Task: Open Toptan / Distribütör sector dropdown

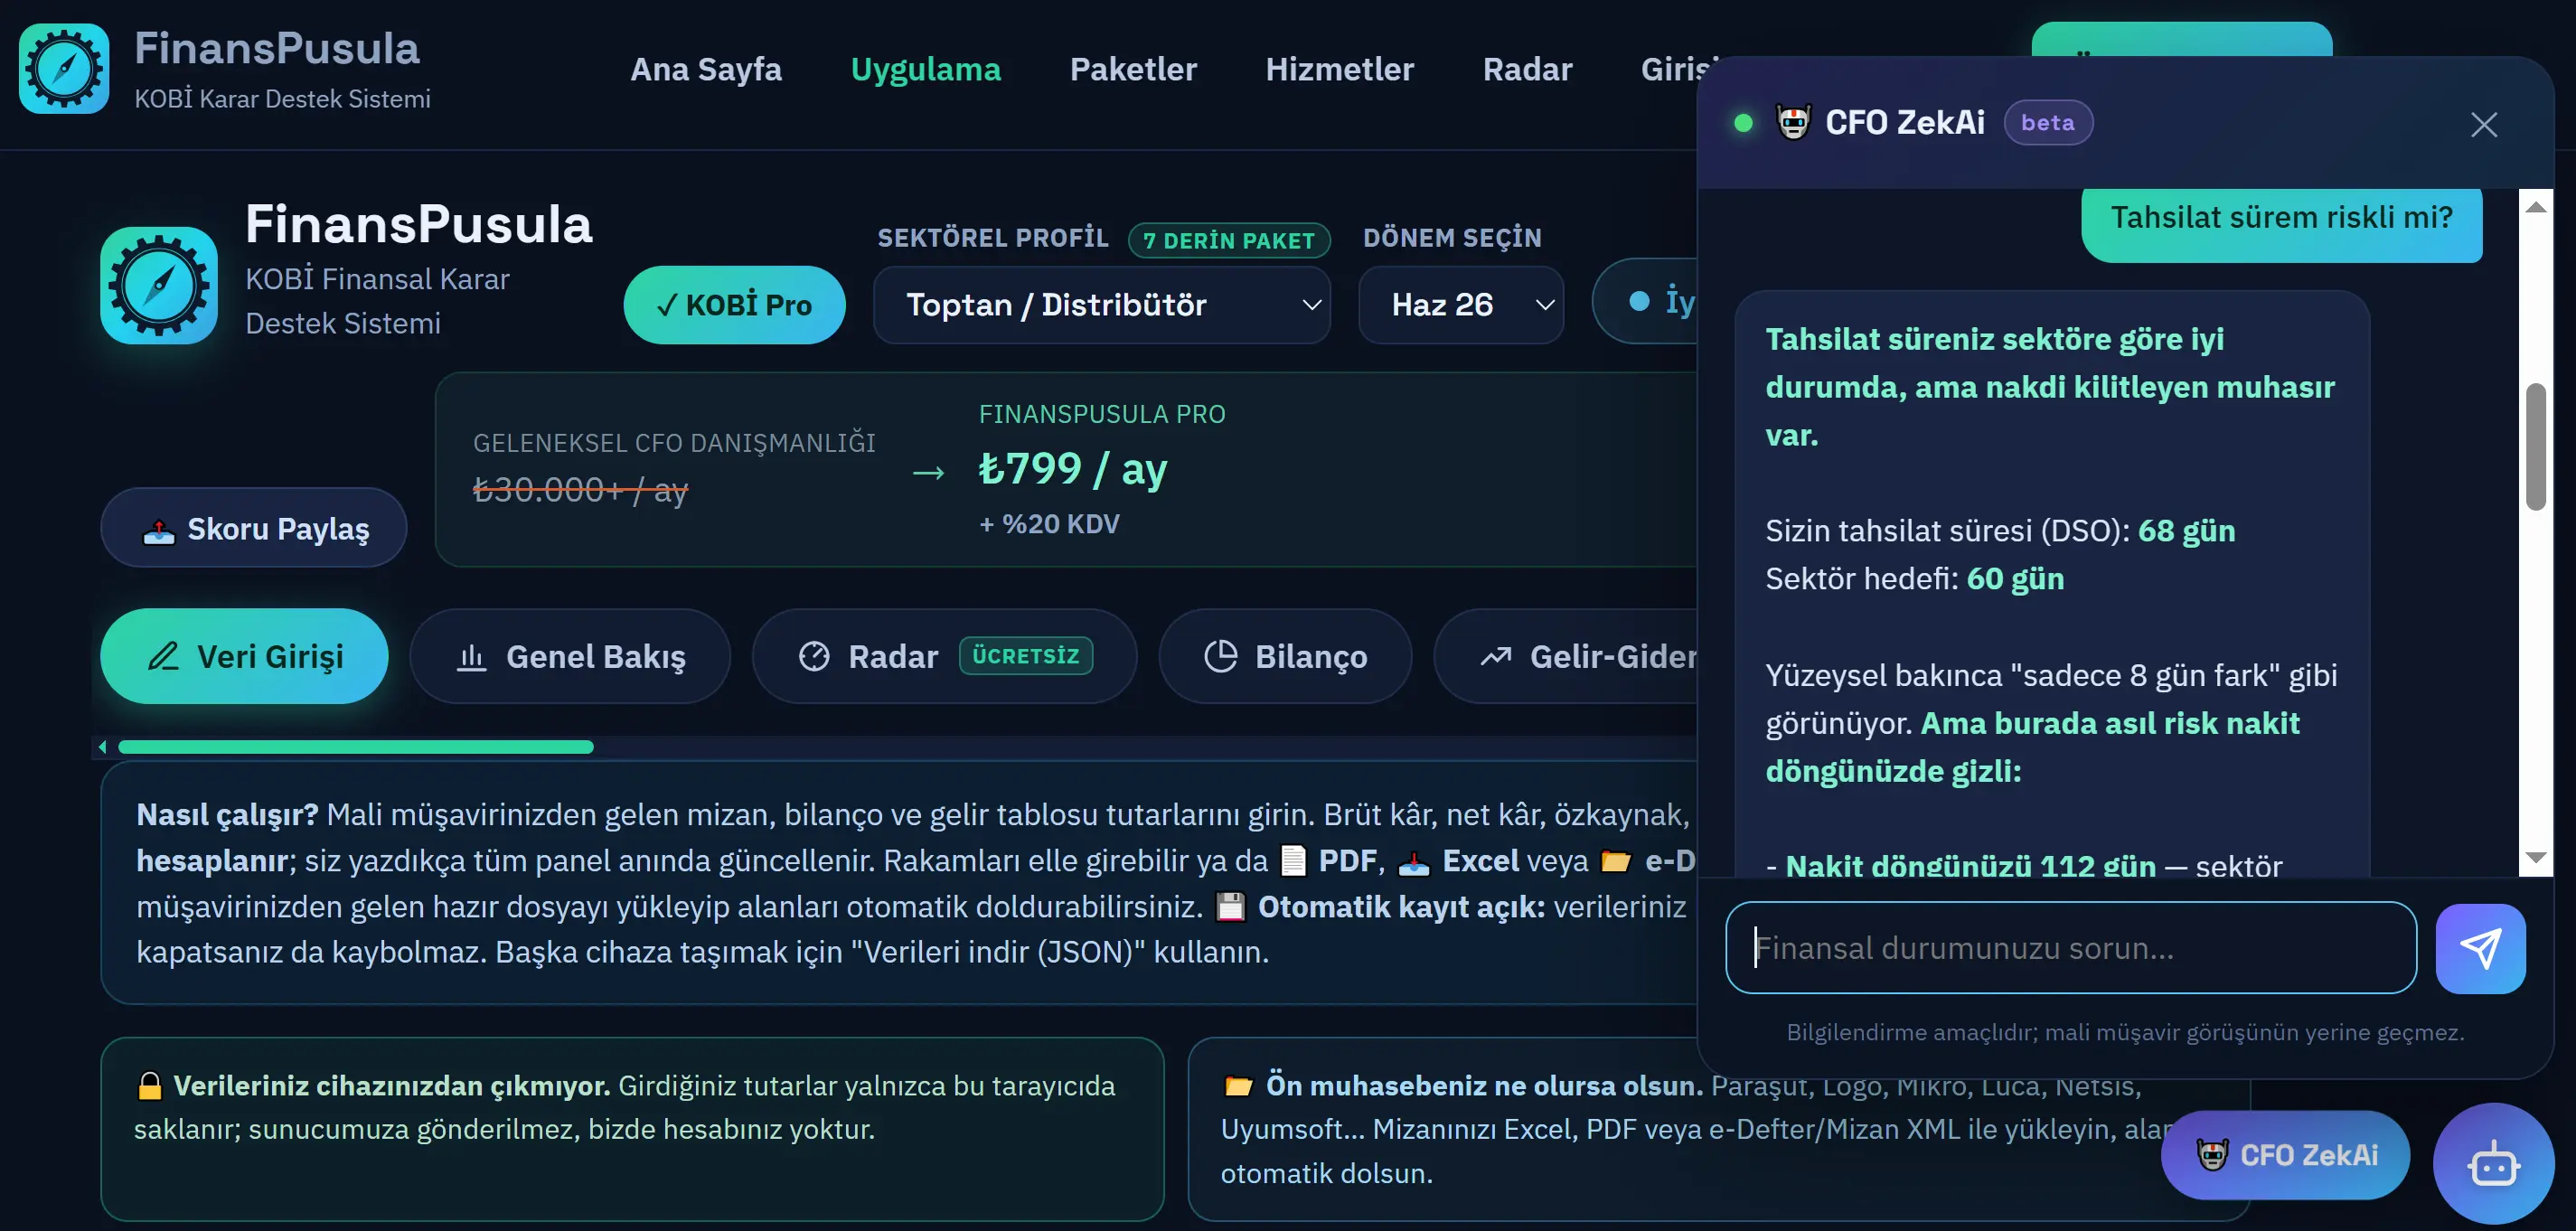Action: click(x=1101, y=305)
